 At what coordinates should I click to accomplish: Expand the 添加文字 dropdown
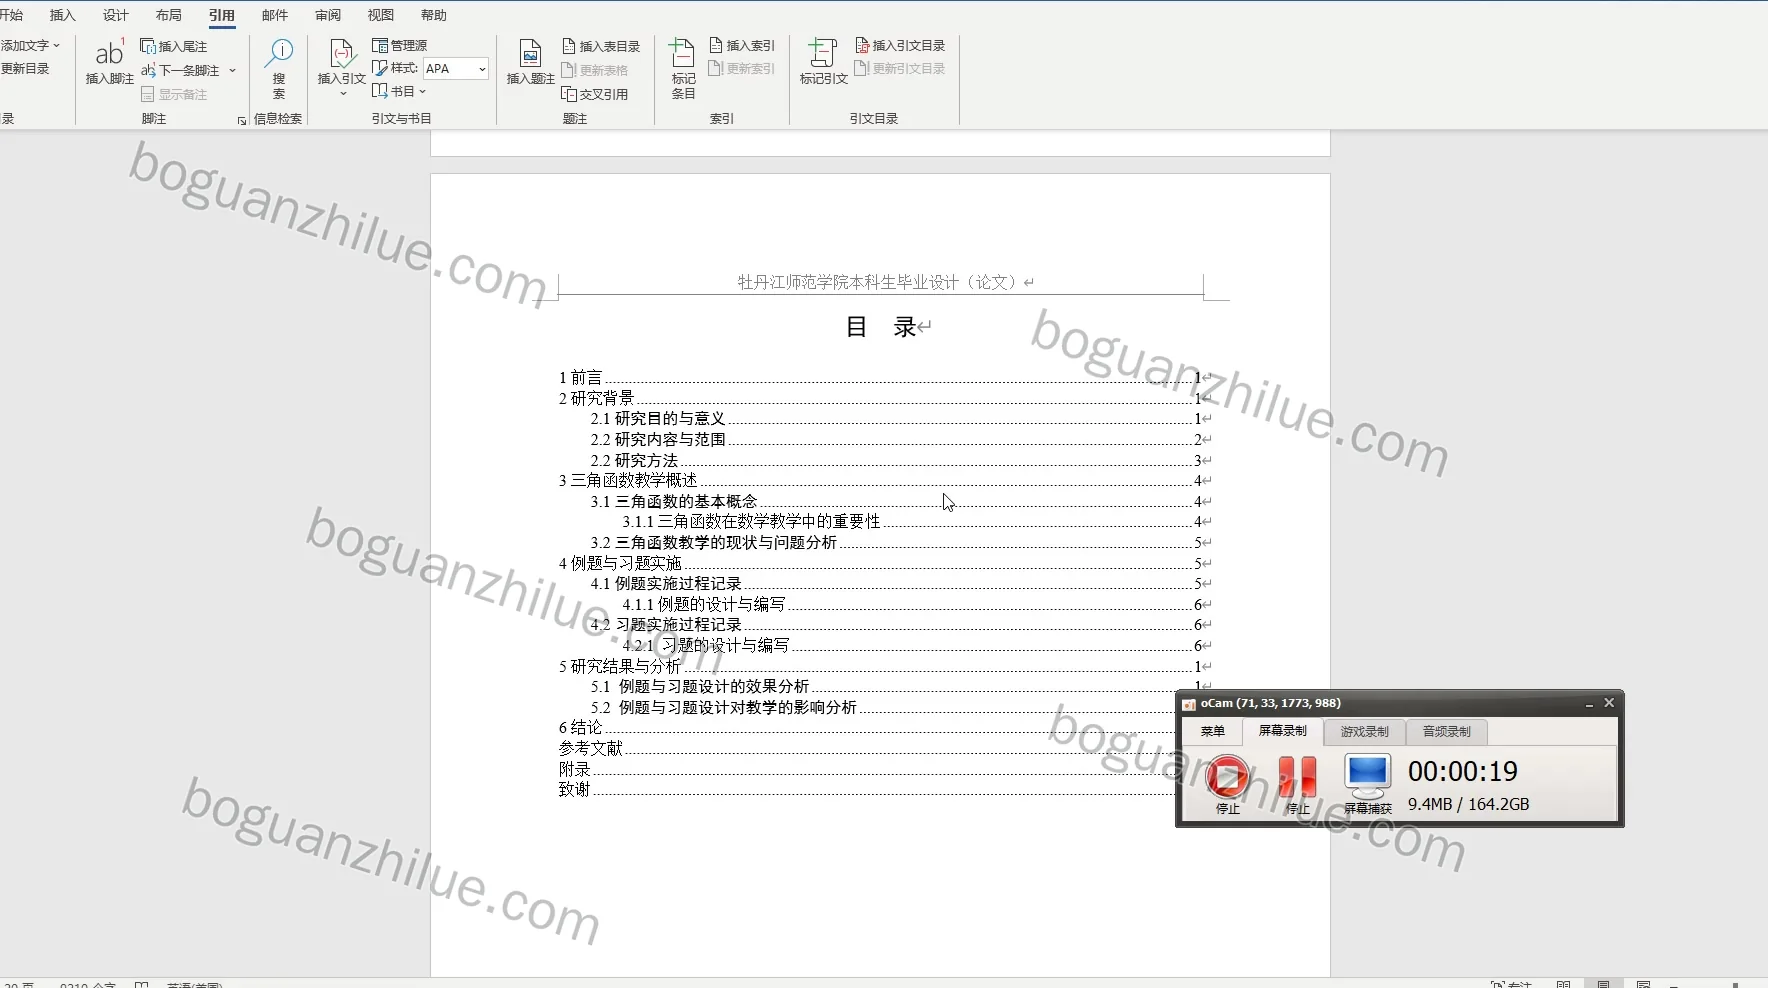click(x=30, y=45)
